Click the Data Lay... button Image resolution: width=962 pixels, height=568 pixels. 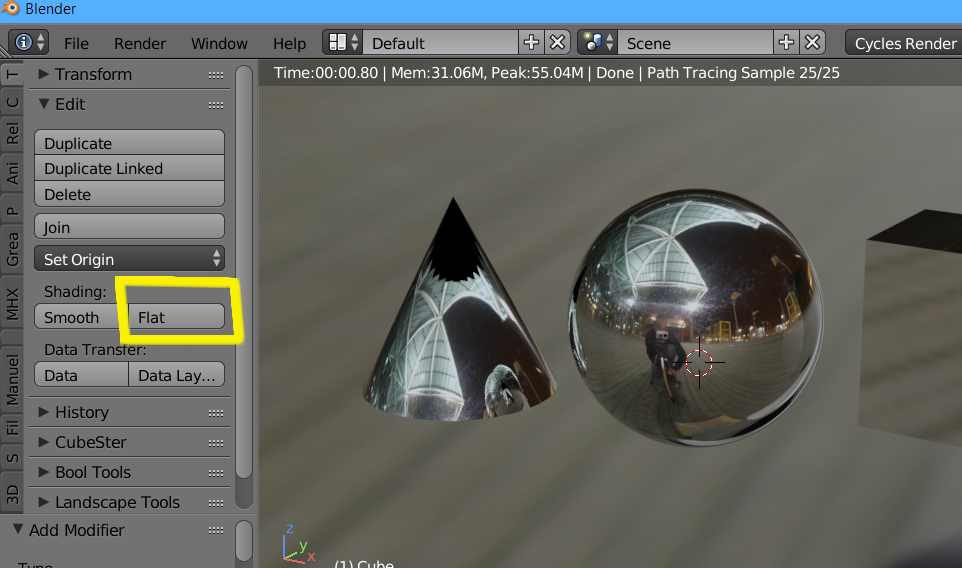tap(177, 375)
